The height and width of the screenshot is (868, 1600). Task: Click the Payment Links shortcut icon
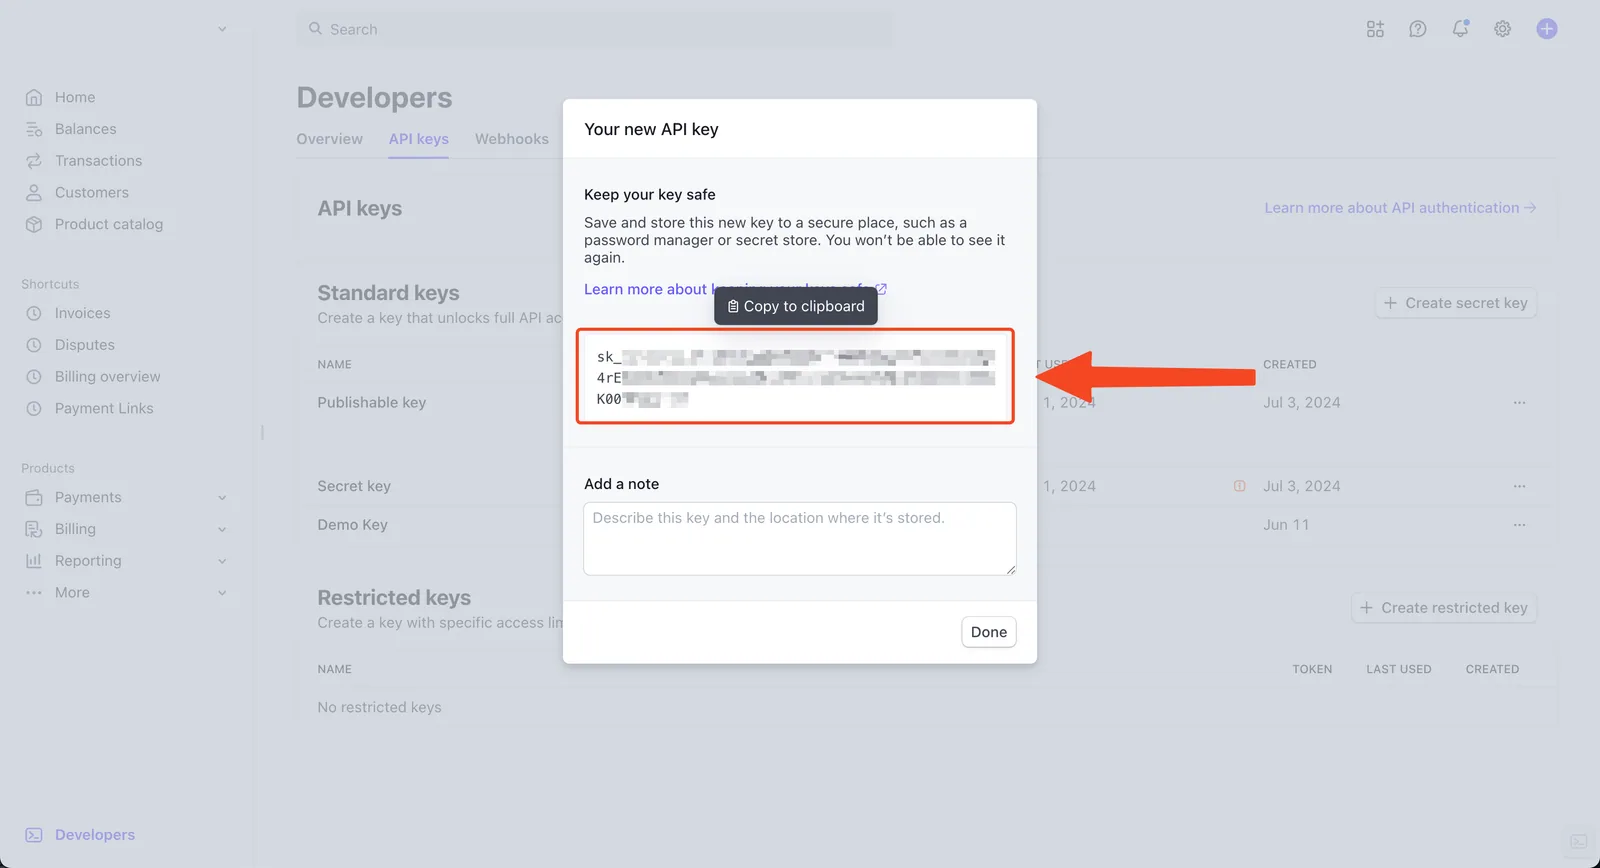[x=34, y=409]
